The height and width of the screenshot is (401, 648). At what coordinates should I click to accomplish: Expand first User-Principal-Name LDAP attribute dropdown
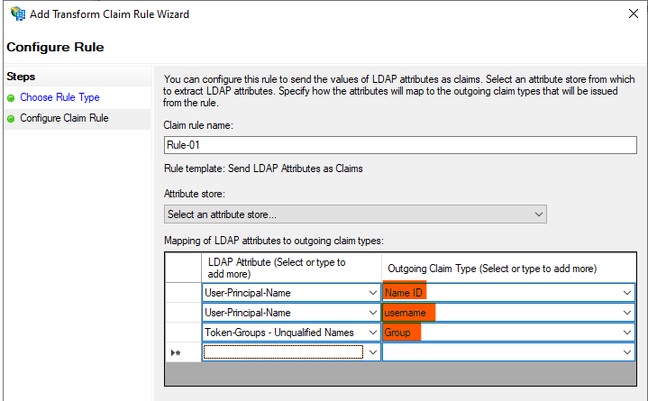[x=372, y=292]
